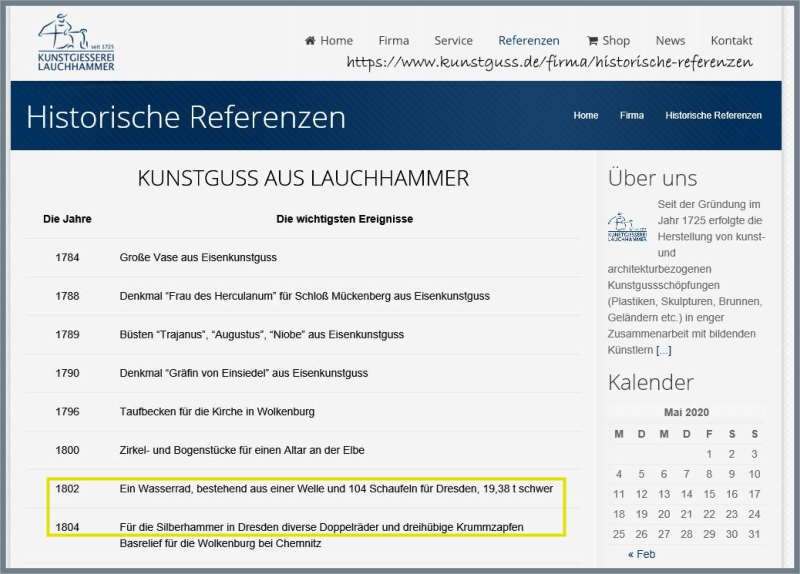Click the 1784 Große Vase entry
Screen dimensions: 800x574
tap(198, 257)
